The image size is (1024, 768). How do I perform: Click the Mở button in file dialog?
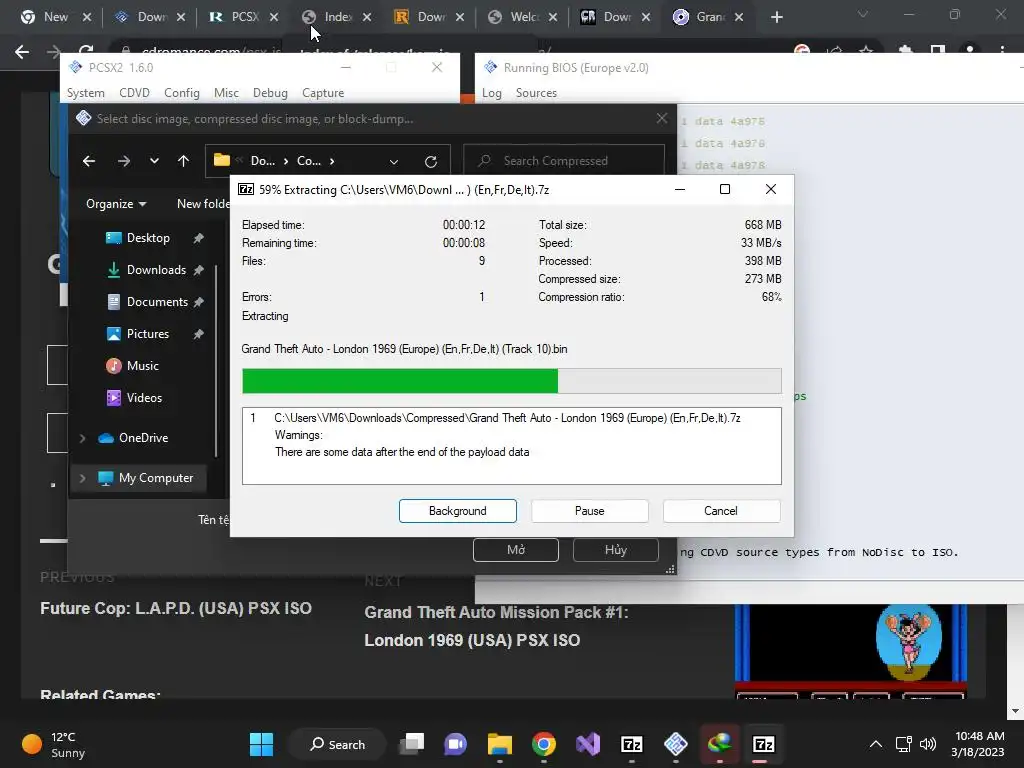pos(516,550)
